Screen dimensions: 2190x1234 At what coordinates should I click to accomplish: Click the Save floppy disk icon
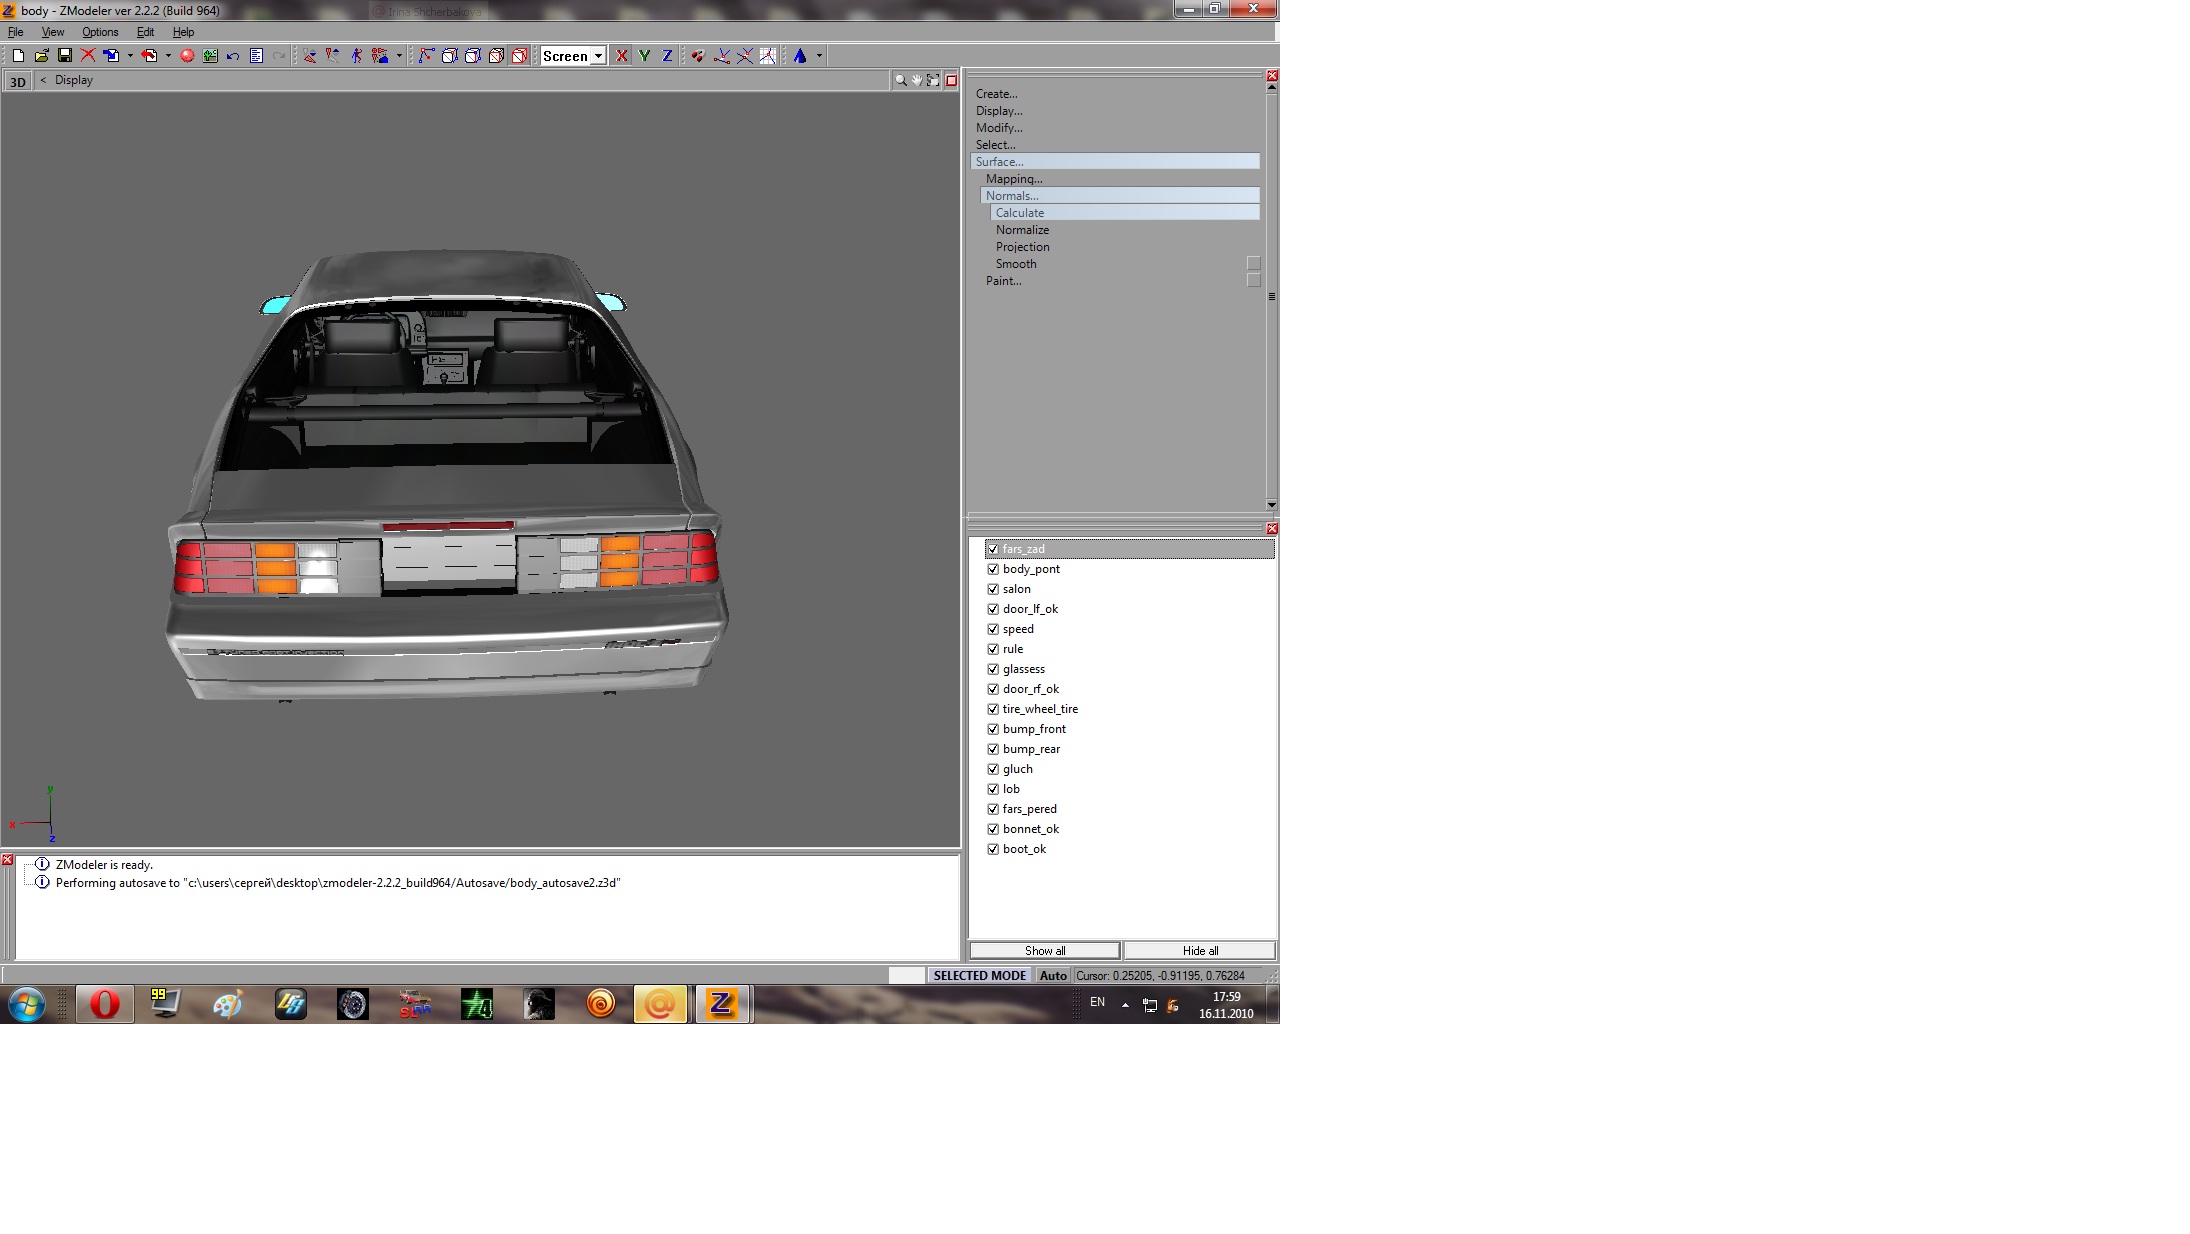[65, 56]
